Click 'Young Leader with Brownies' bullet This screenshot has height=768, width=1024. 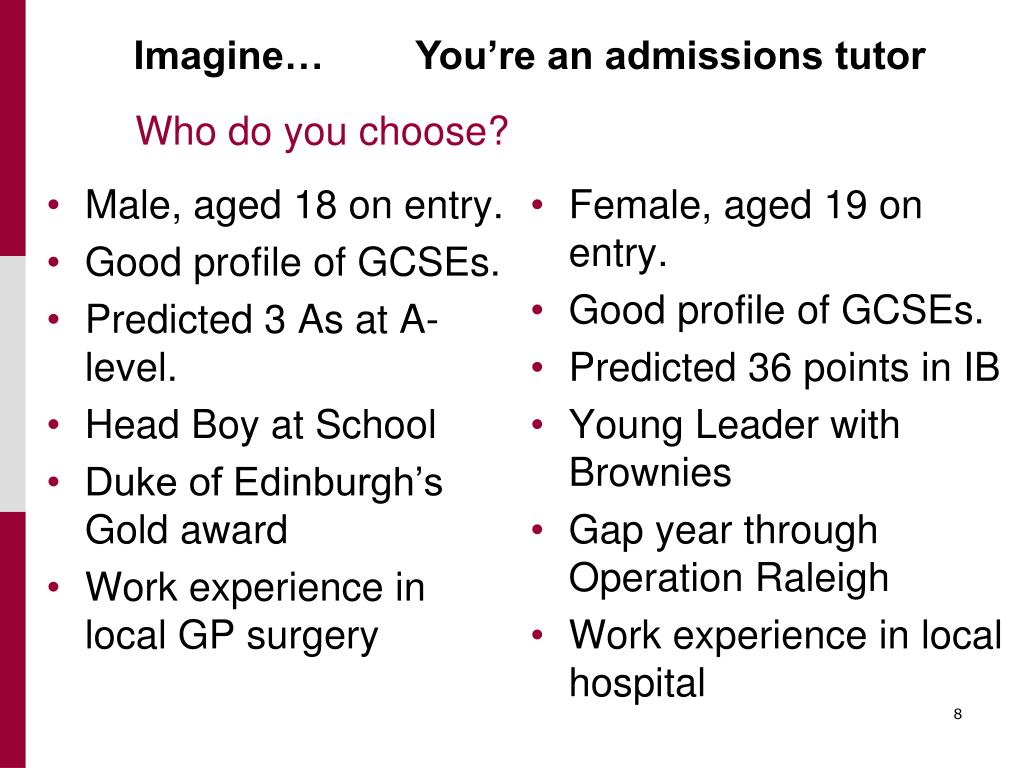(x=734, y=449)
